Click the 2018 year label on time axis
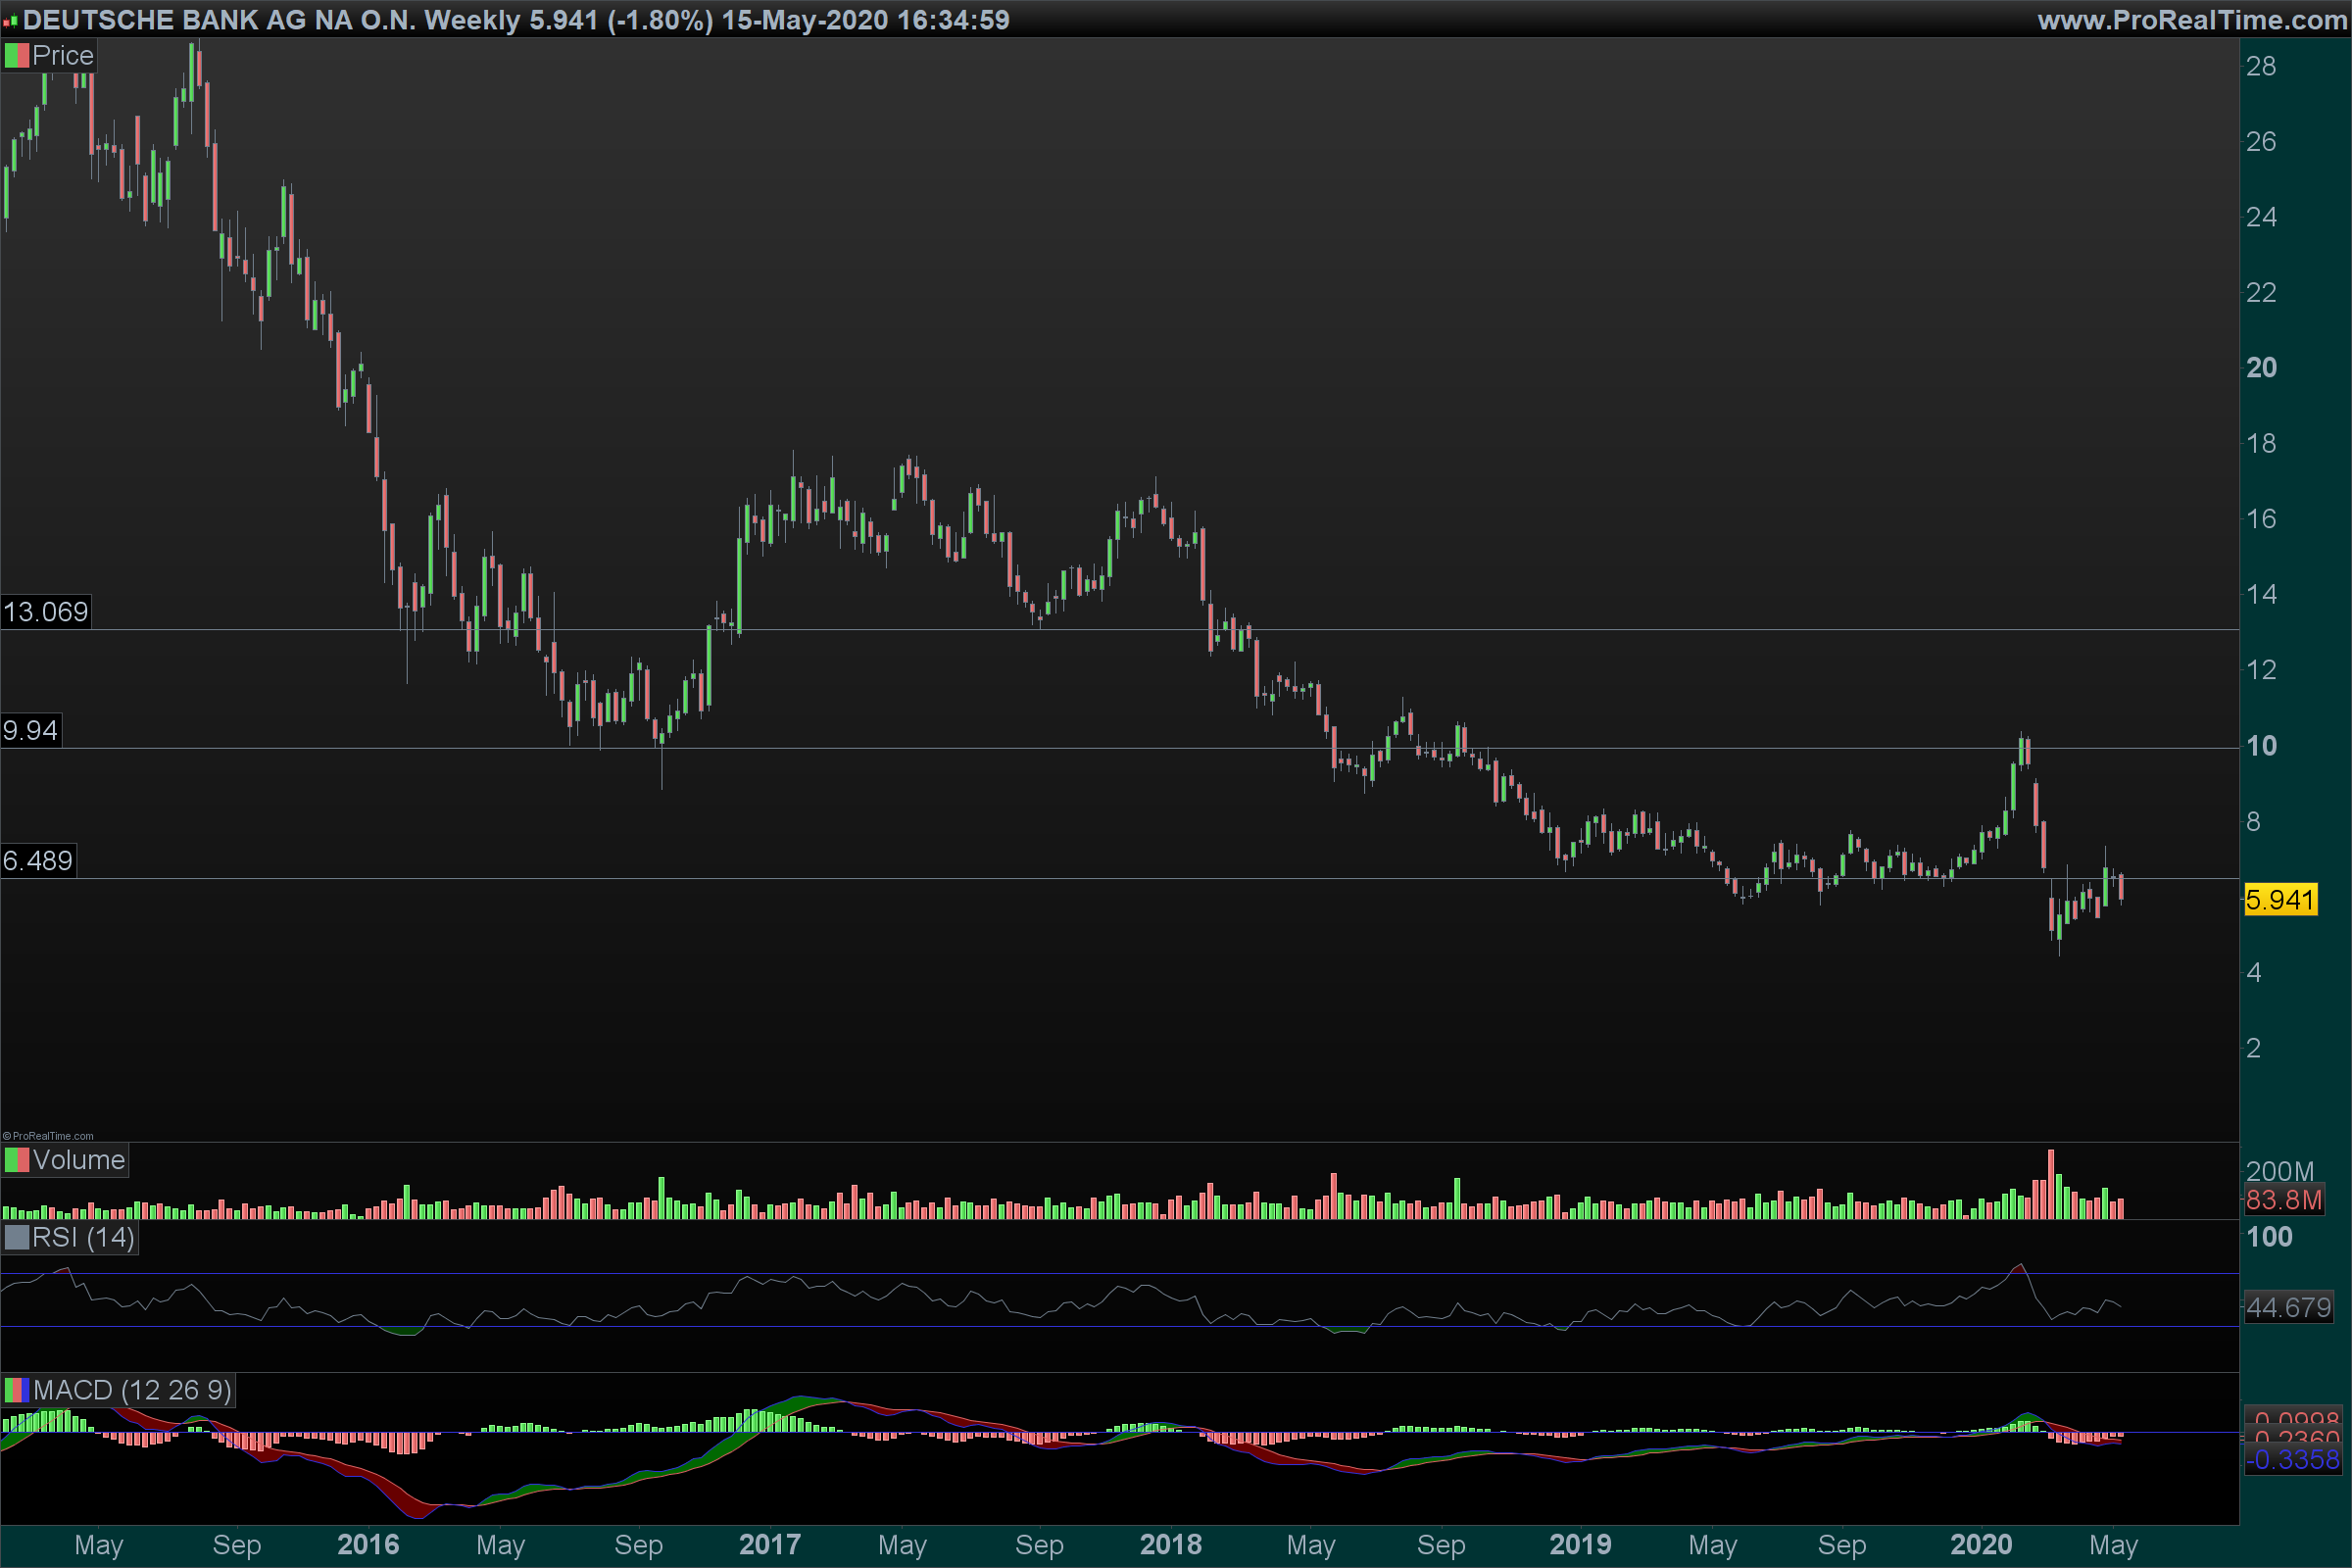This screenshot has height=1568, width=2352. (1171, 1545)
